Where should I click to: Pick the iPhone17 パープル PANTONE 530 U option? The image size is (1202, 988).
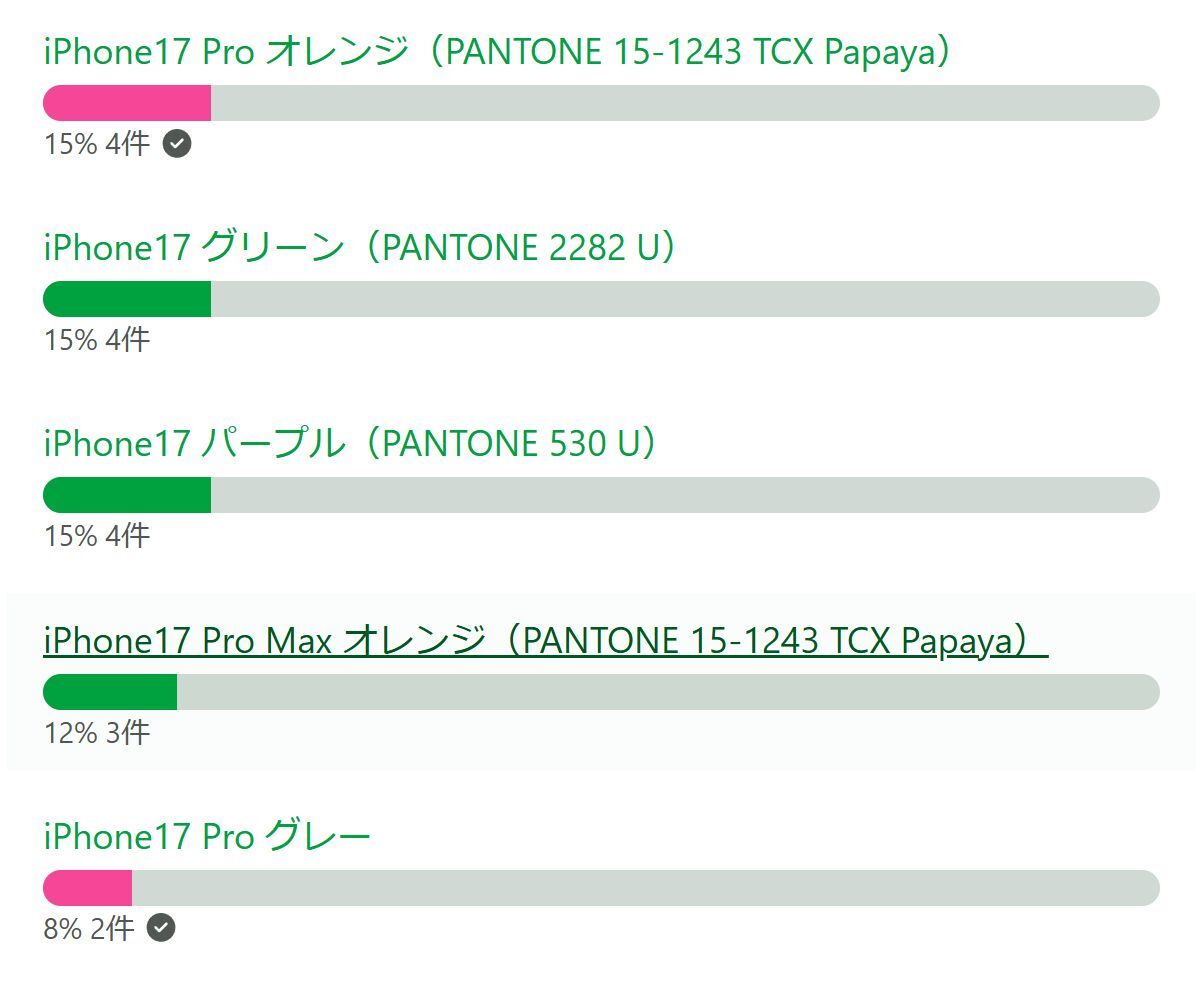coord(350,443)
